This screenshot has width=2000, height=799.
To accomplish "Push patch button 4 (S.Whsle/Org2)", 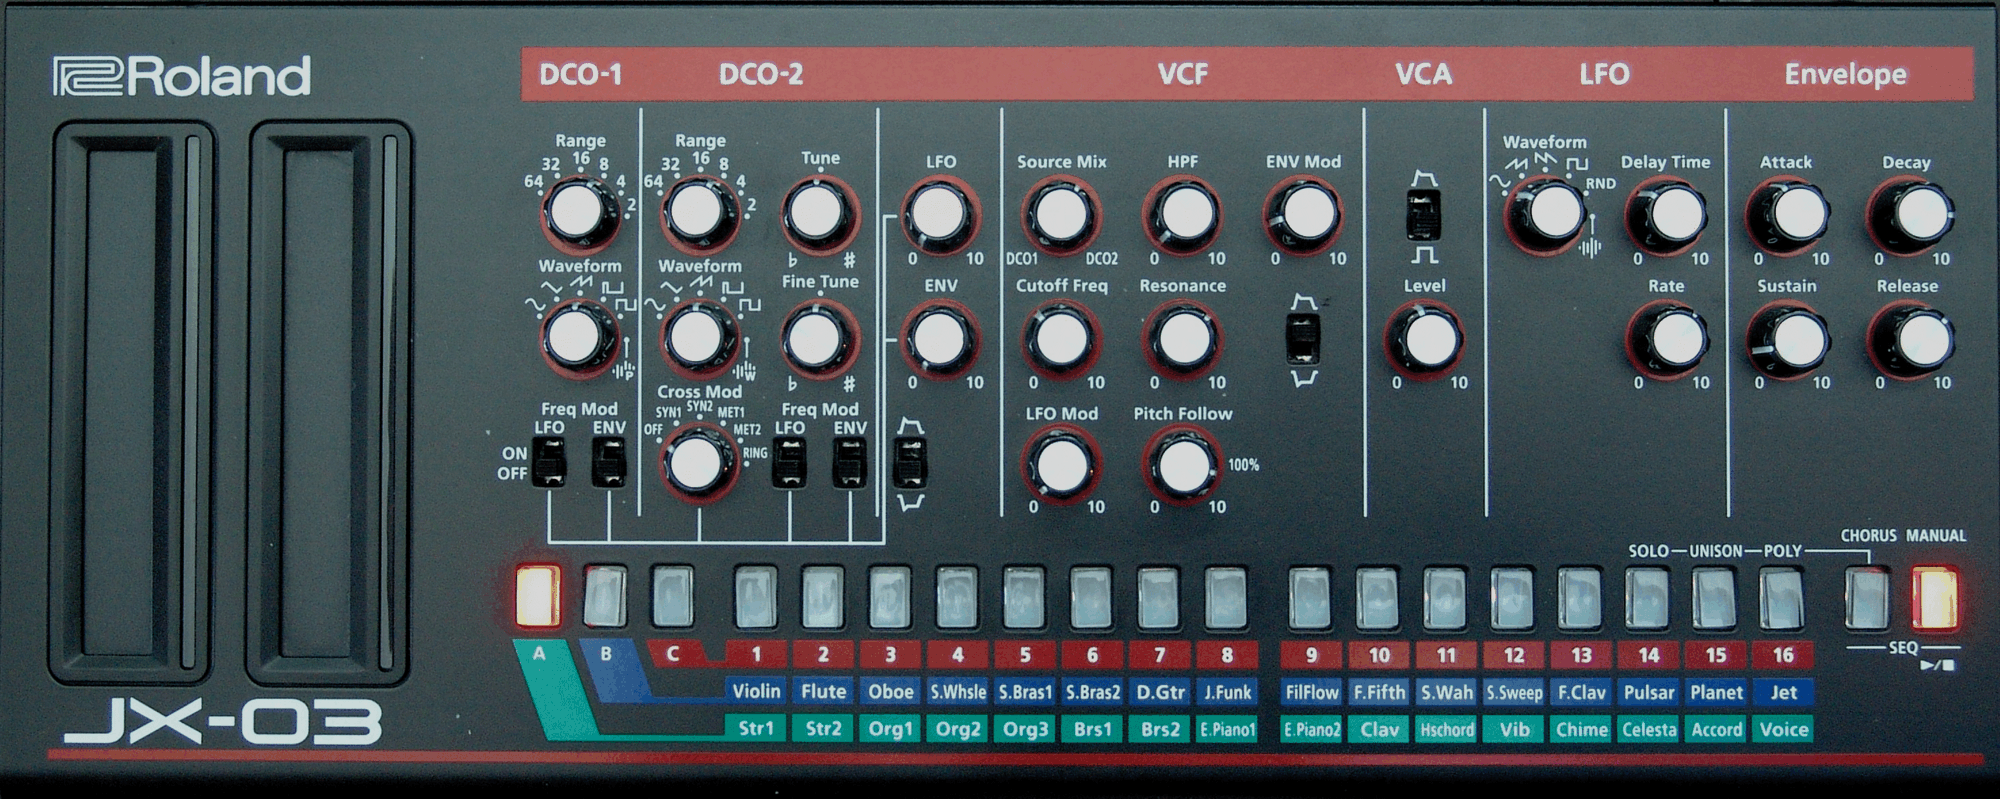I will [x=957, y=597].
